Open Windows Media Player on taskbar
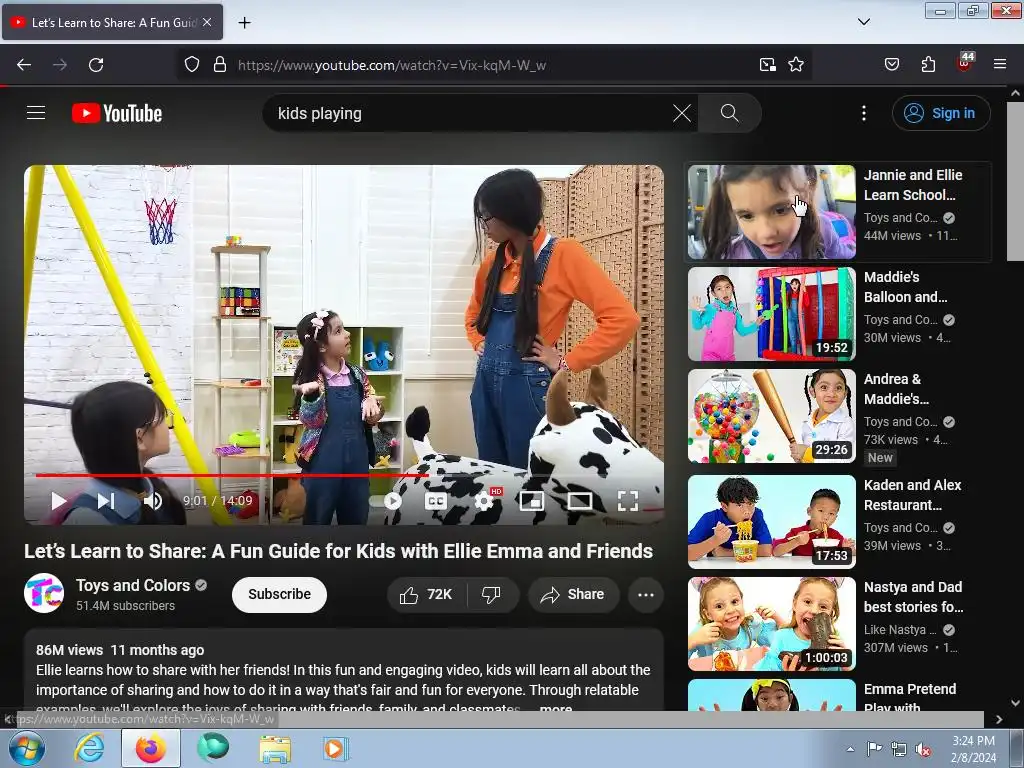This screenshot has width=1024, height=768. coord(335,749)
